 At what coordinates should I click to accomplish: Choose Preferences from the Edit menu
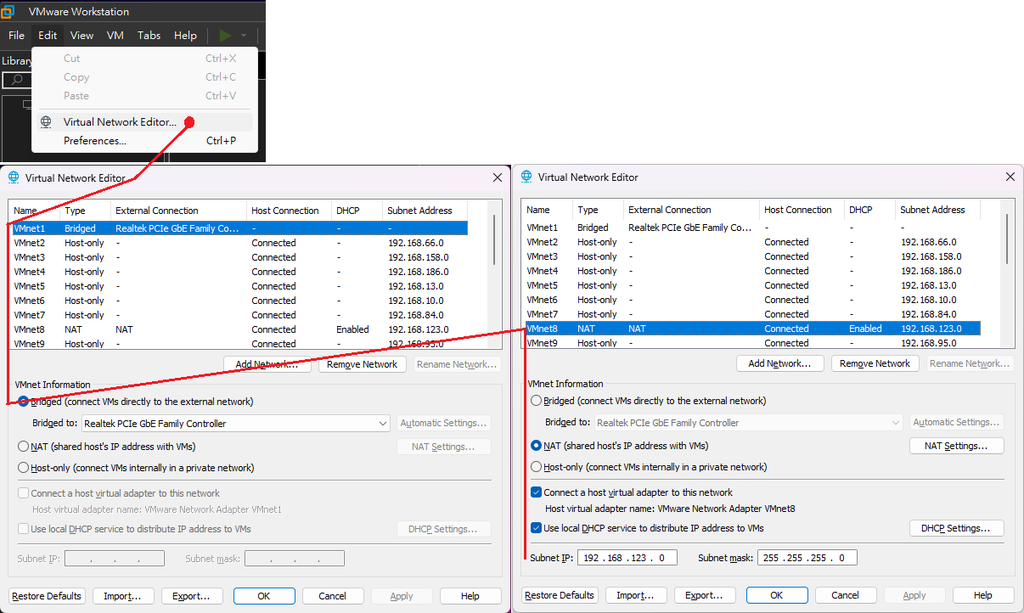tap(144, 140)
